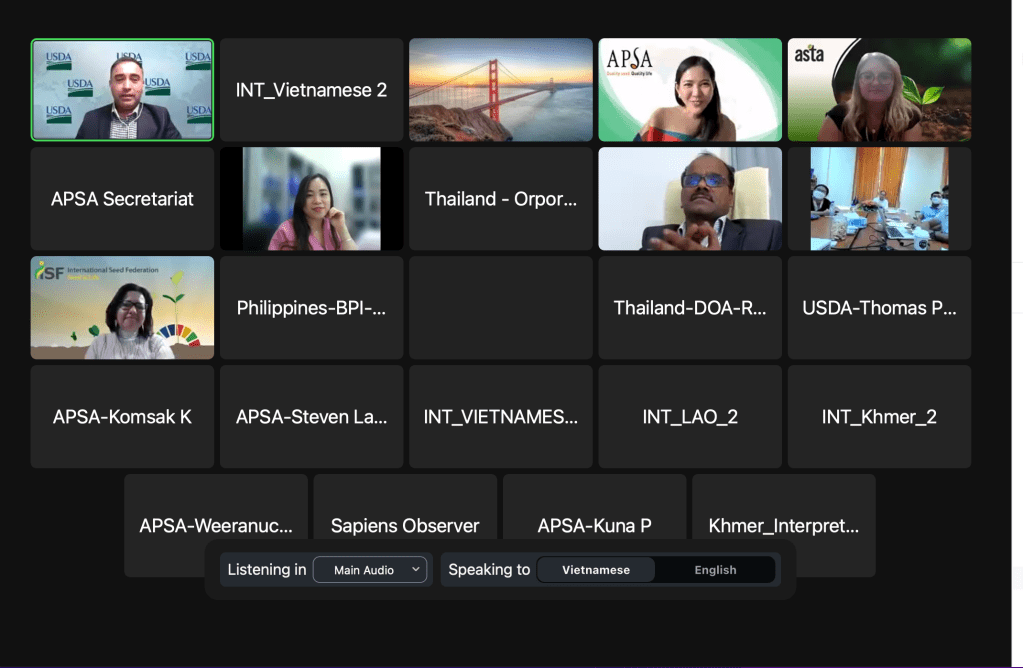Select Vietnamese as speaking language

pos(596,570)
